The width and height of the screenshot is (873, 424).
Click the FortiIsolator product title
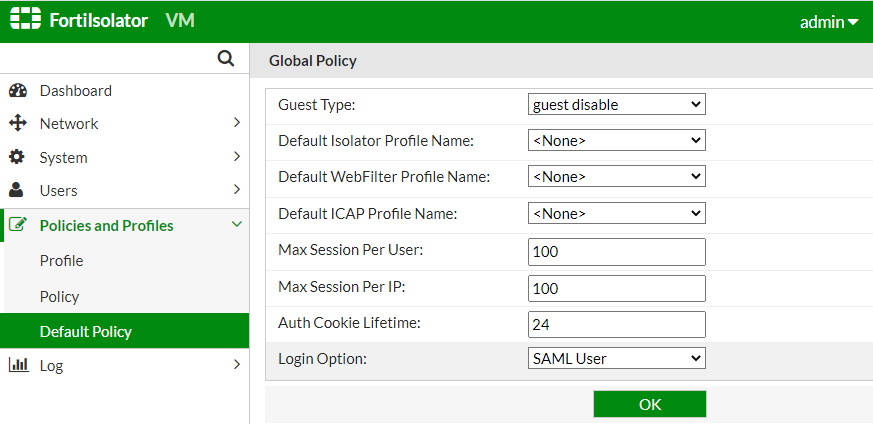[x=99, y=21]
